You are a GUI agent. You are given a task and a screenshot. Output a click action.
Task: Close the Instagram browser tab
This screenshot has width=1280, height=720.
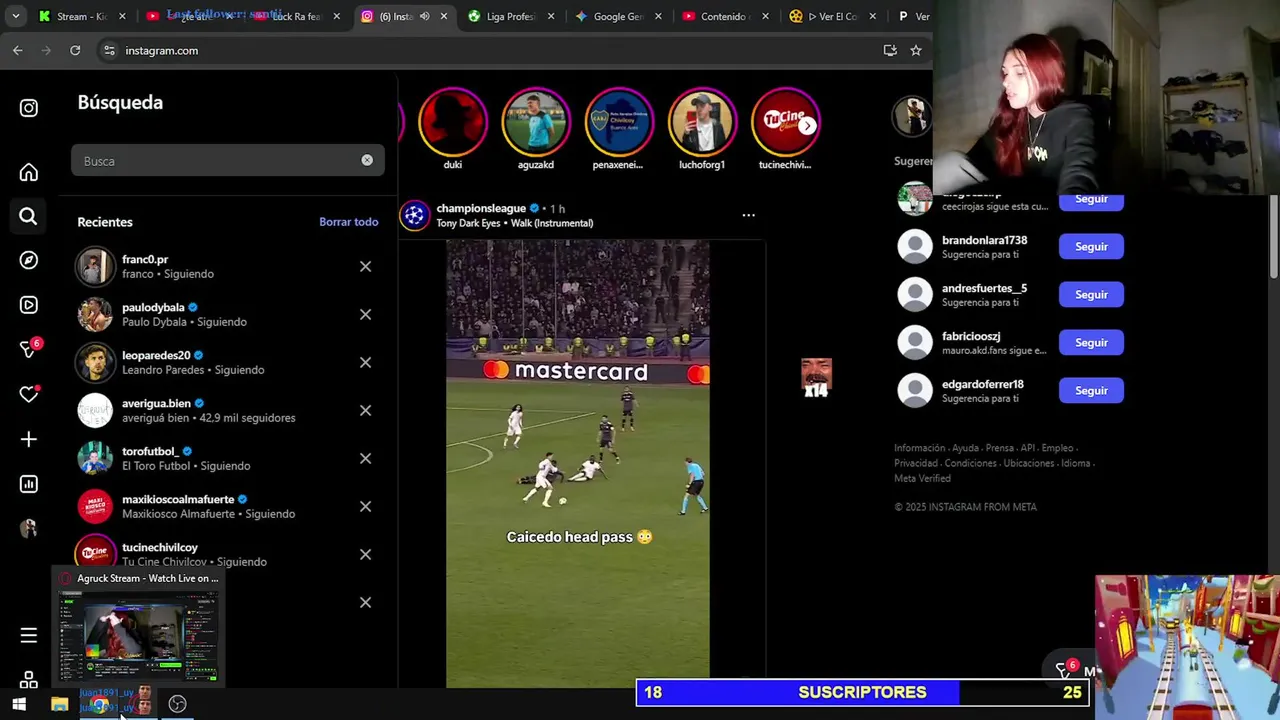click(x=444, y=16)
